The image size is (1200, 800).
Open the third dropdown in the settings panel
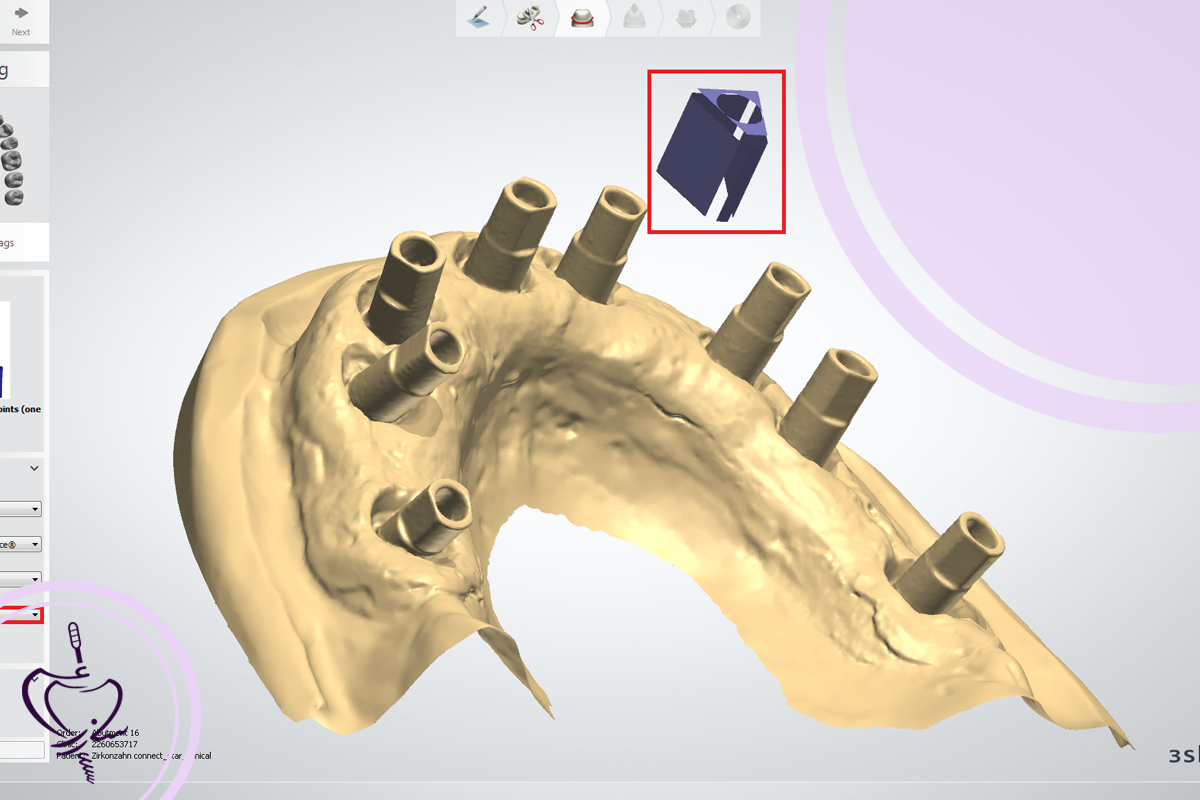click(21, 578)
